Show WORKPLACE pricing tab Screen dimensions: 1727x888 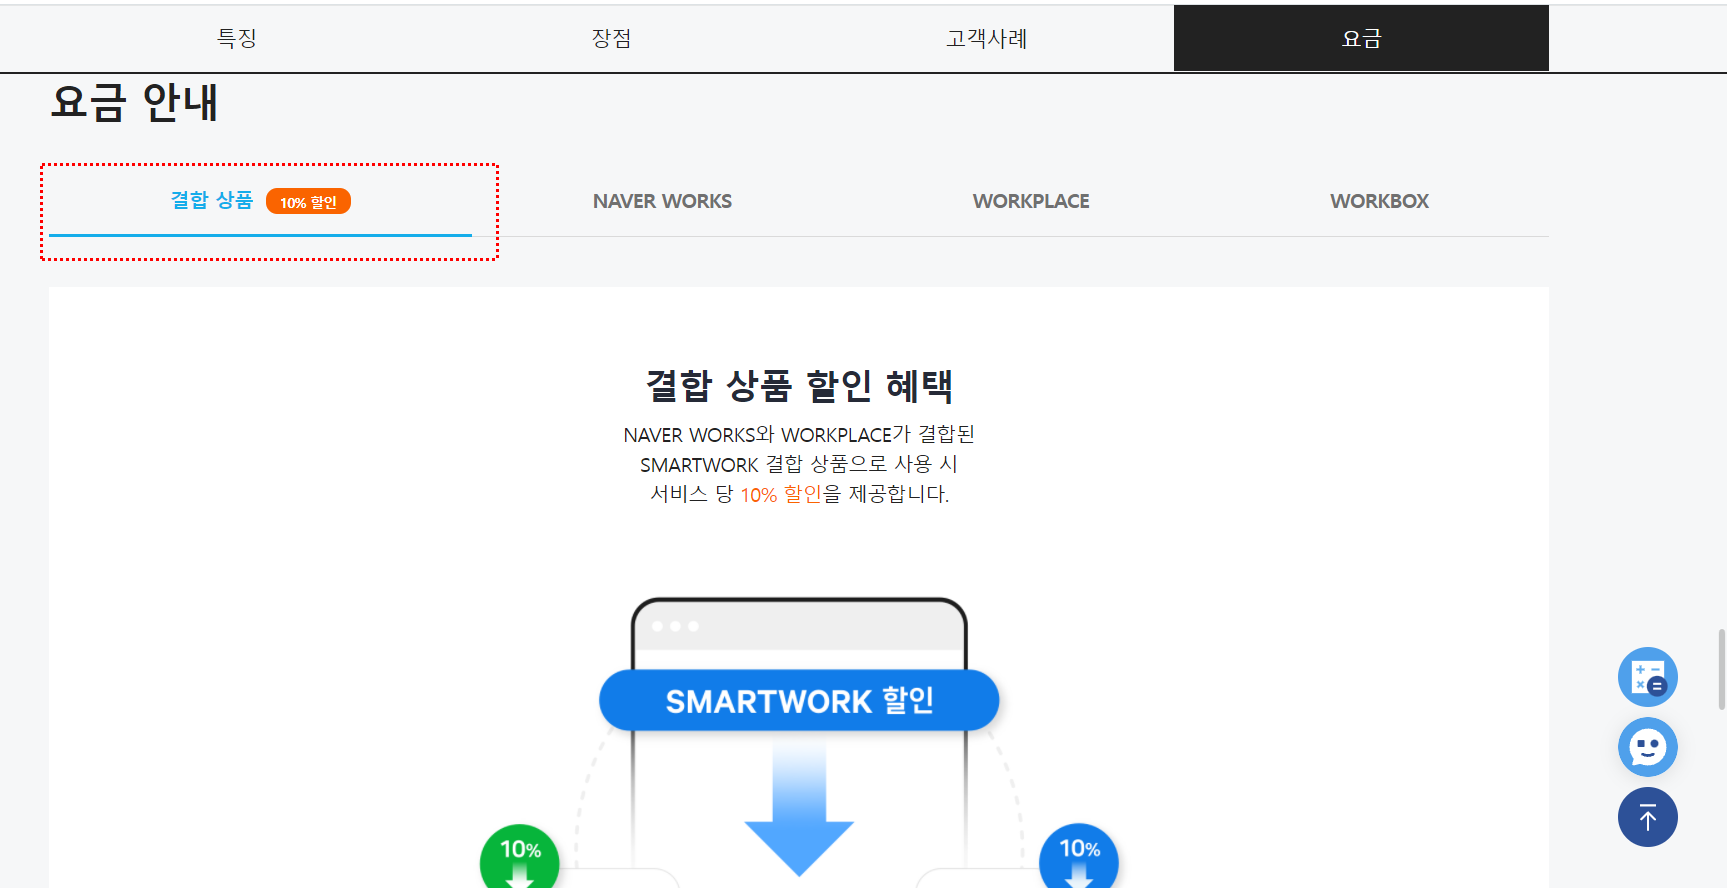point(1031,201)
